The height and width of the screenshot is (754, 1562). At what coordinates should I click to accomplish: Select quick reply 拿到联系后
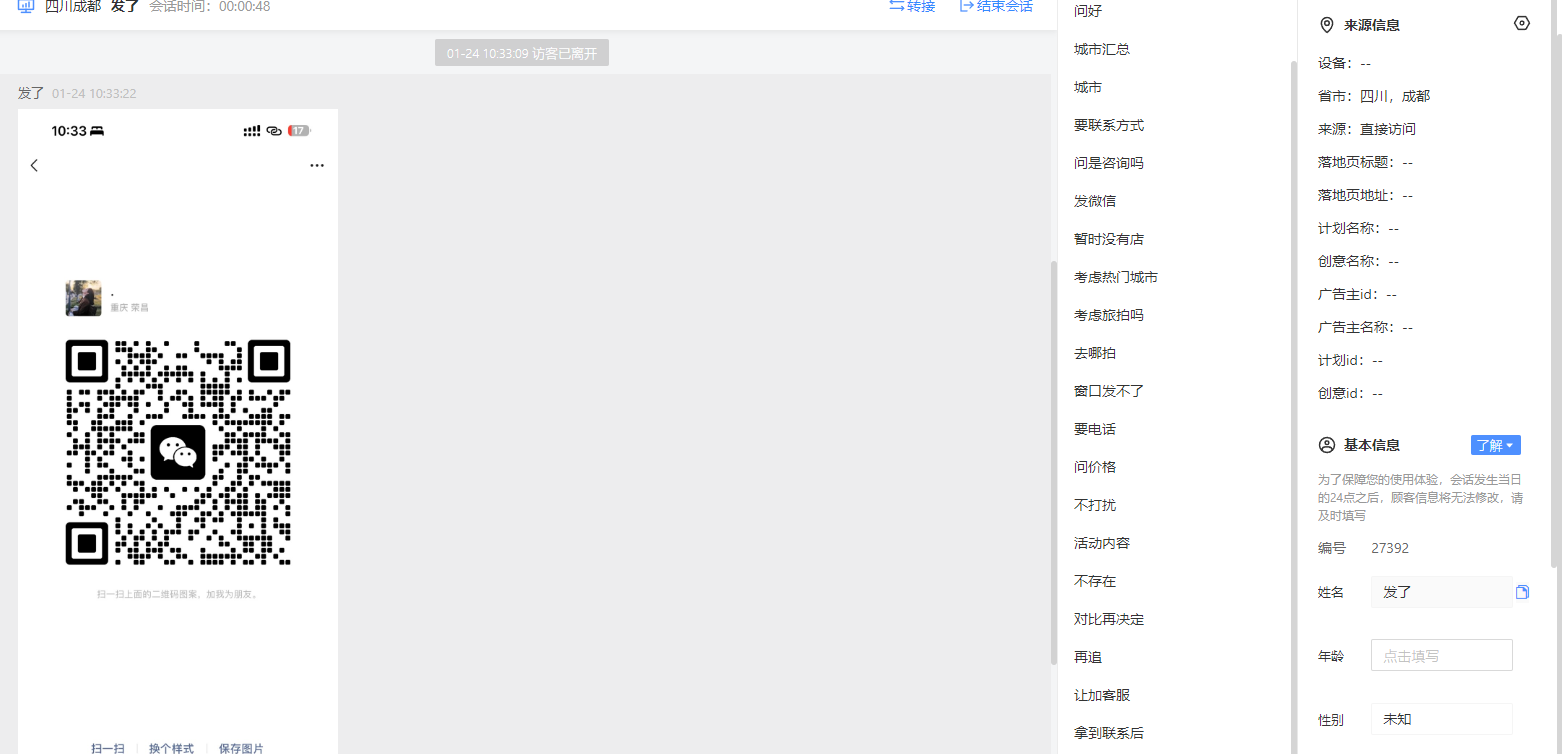(1109, 733)
